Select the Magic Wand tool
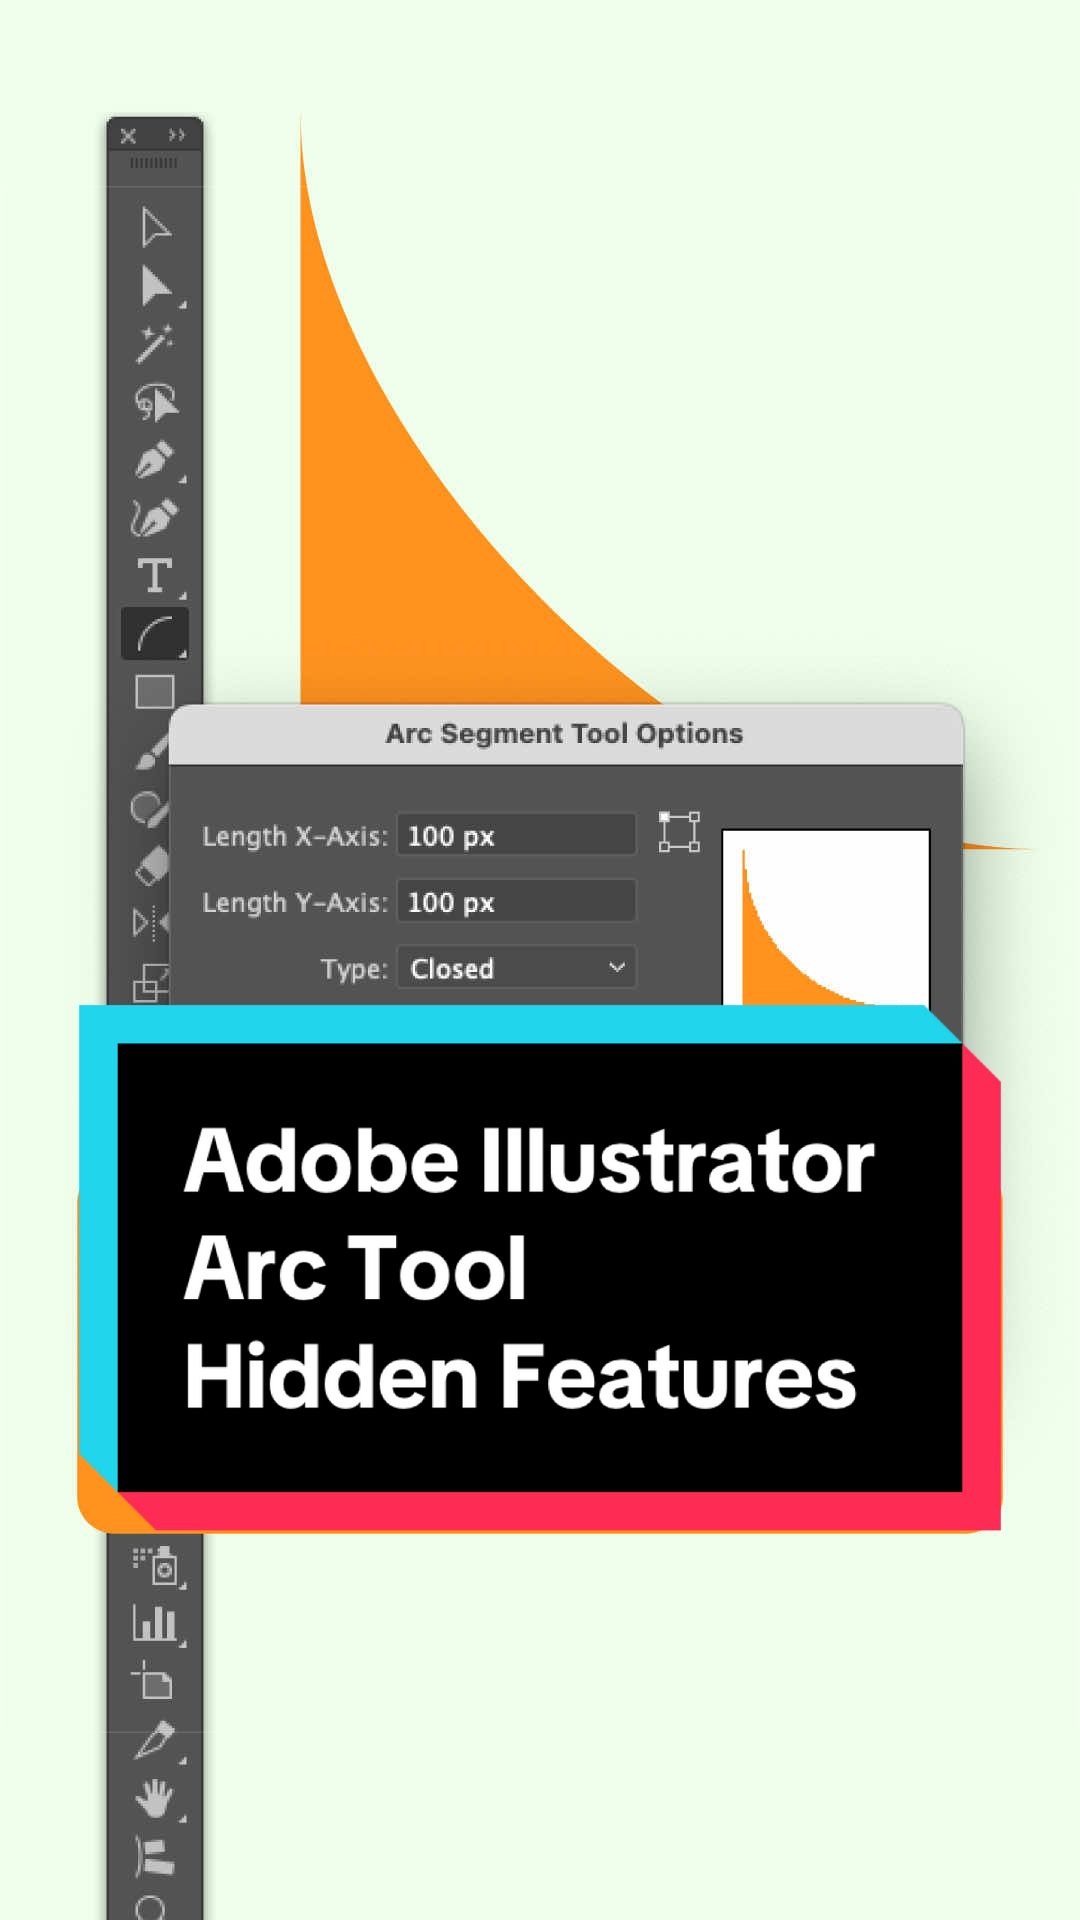 155,344
